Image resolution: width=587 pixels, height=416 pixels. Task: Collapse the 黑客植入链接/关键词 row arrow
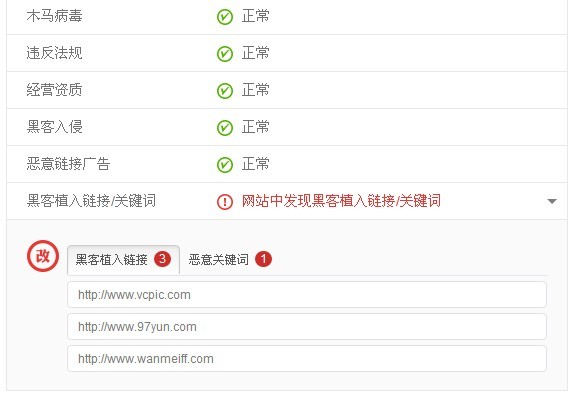pyautogui.click(x=551, y=201)
